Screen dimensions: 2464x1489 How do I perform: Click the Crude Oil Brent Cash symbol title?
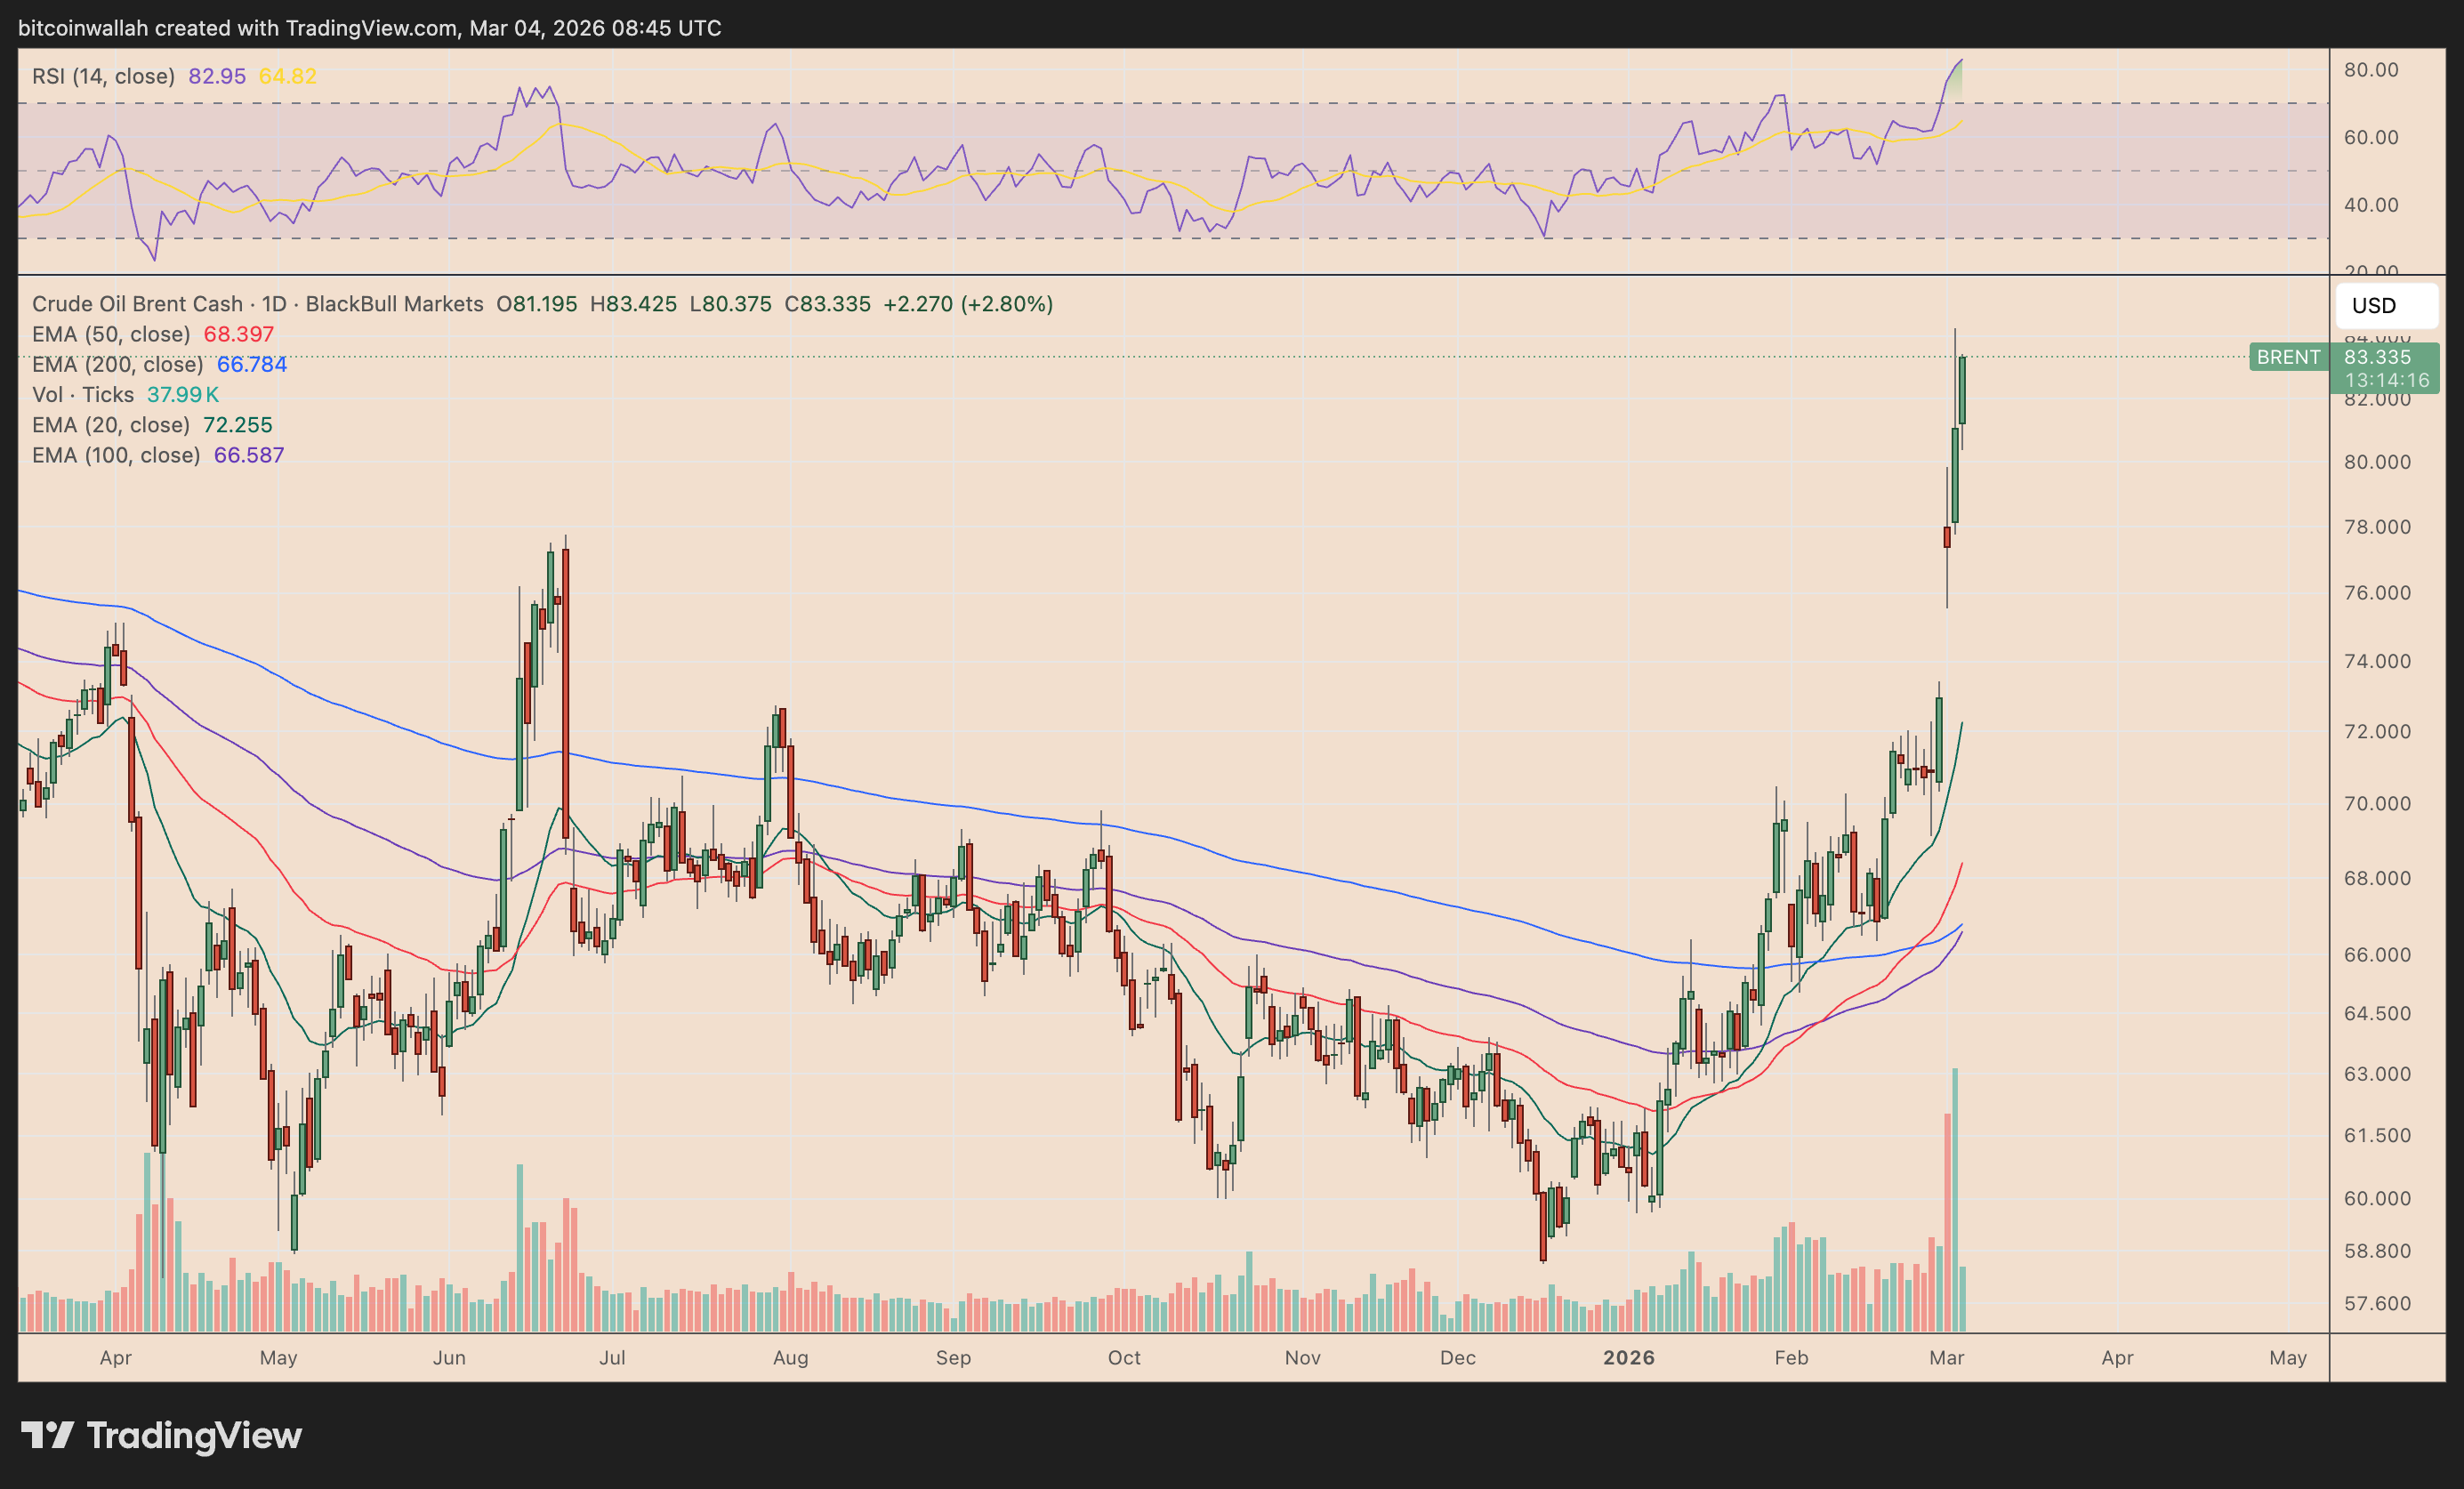(x=137, y=304)
